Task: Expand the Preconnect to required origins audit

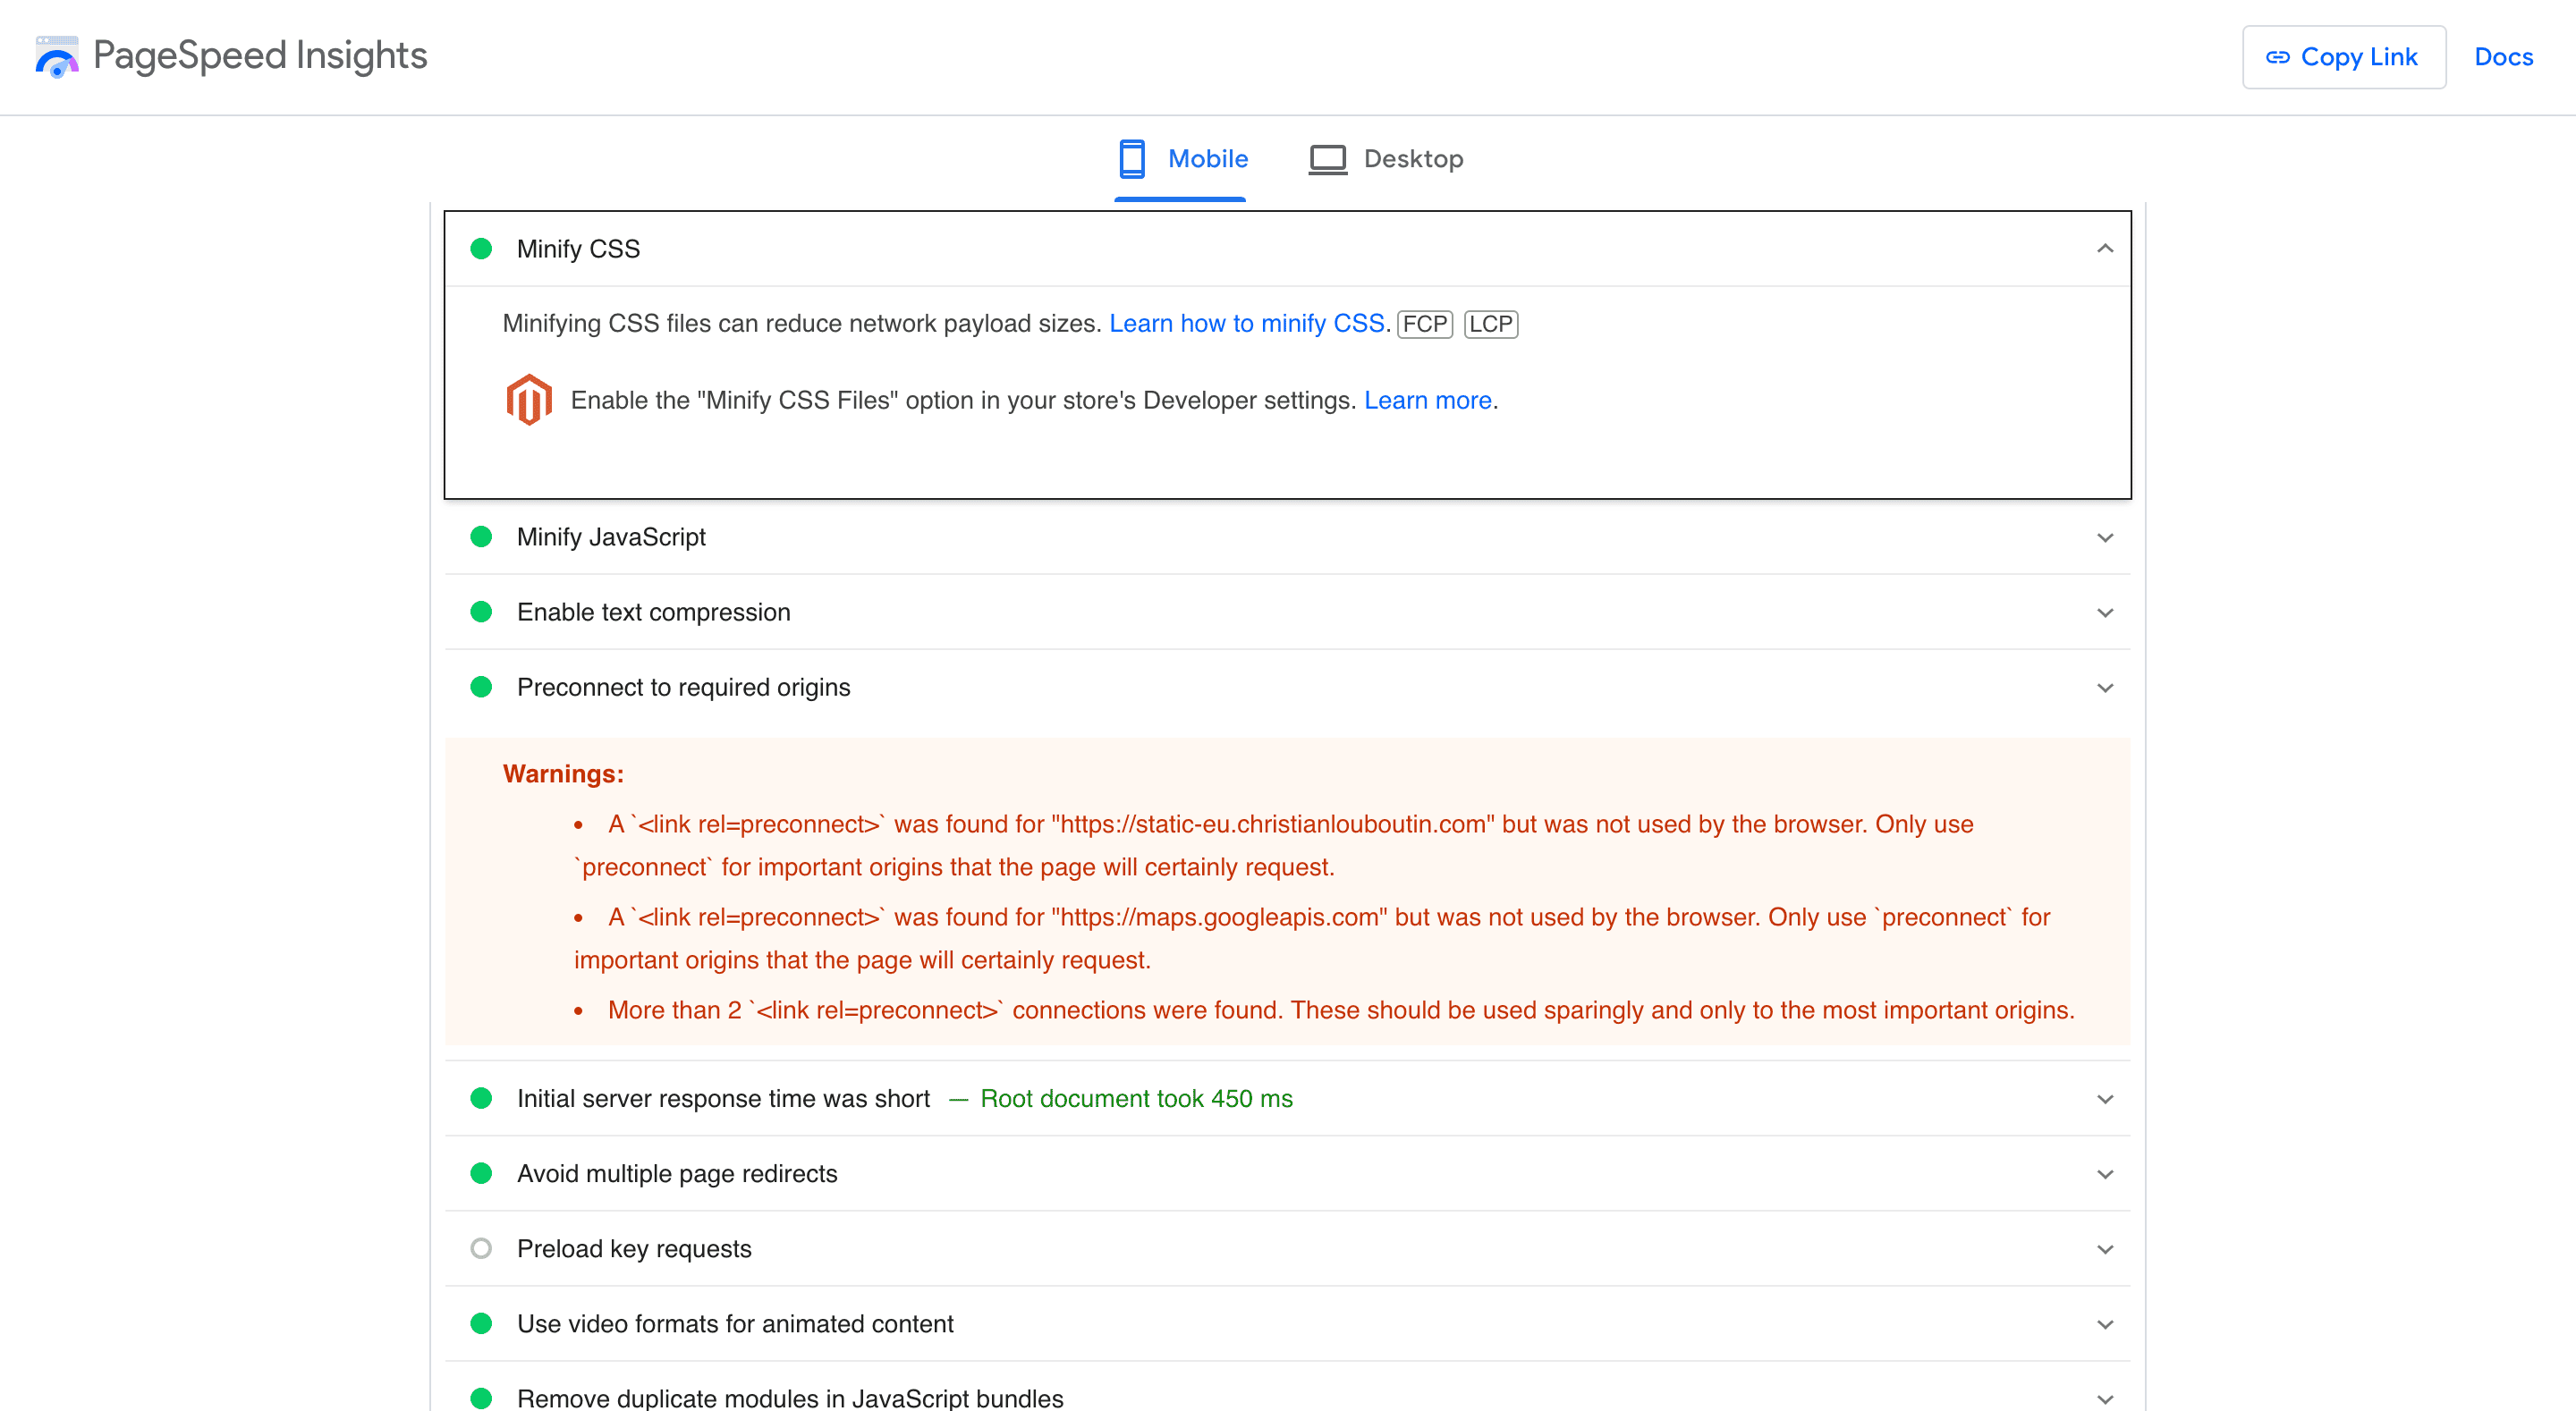Action: pyautogui.click(x=2106, y=687)
